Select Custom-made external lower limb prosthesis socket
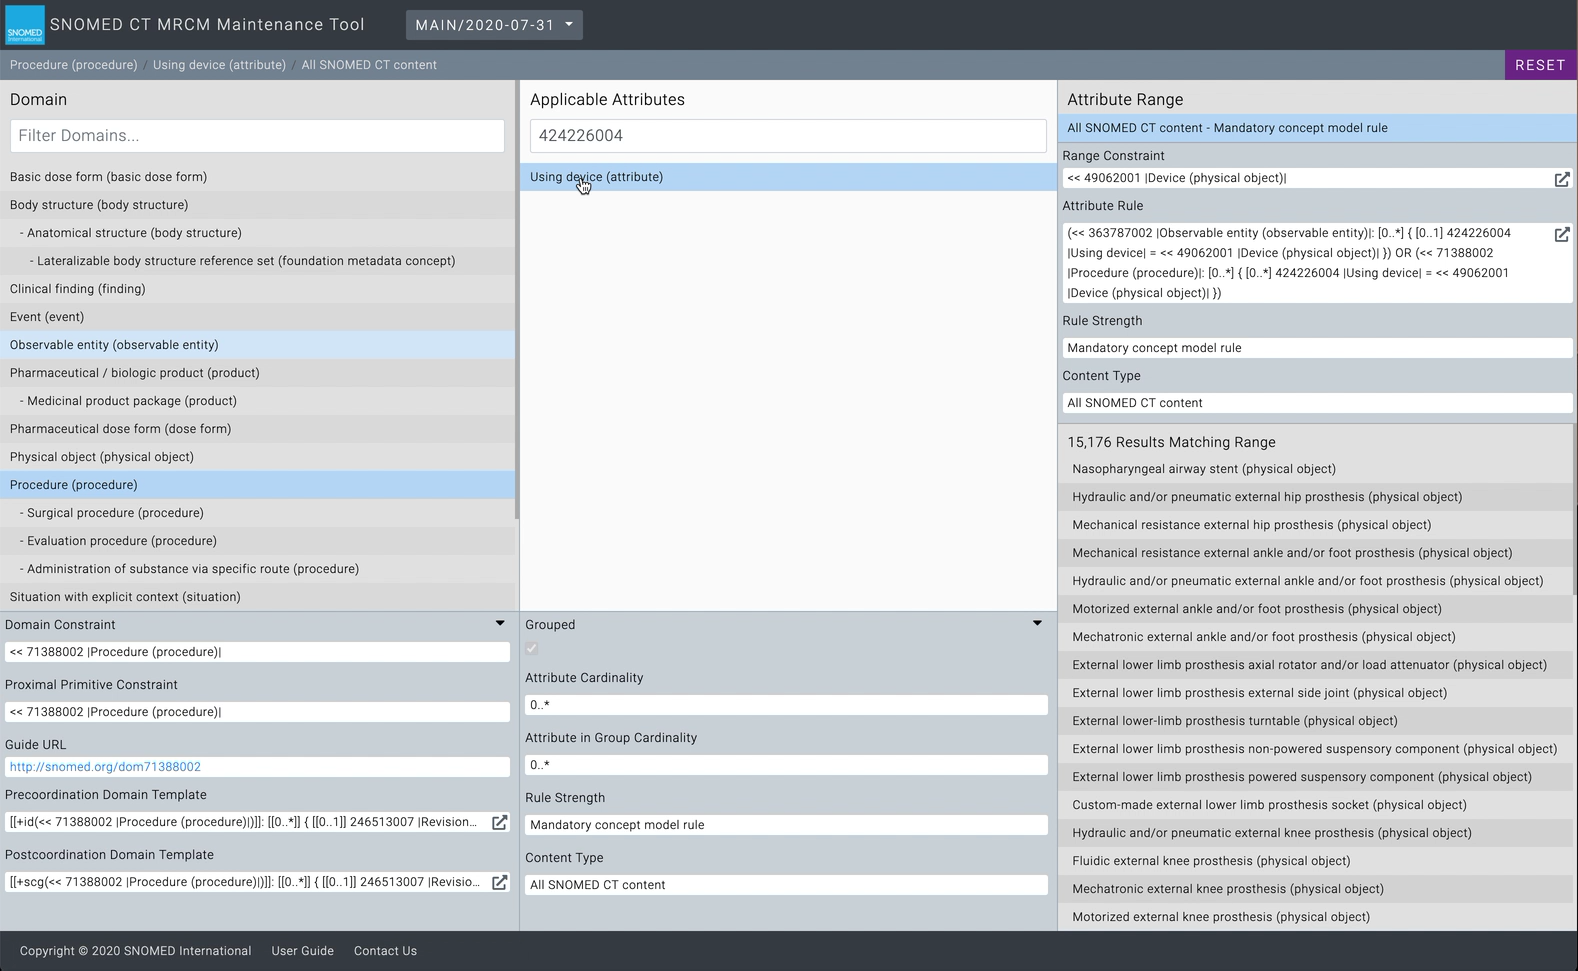The image size is (1578, 971). tap(1315, 805)
